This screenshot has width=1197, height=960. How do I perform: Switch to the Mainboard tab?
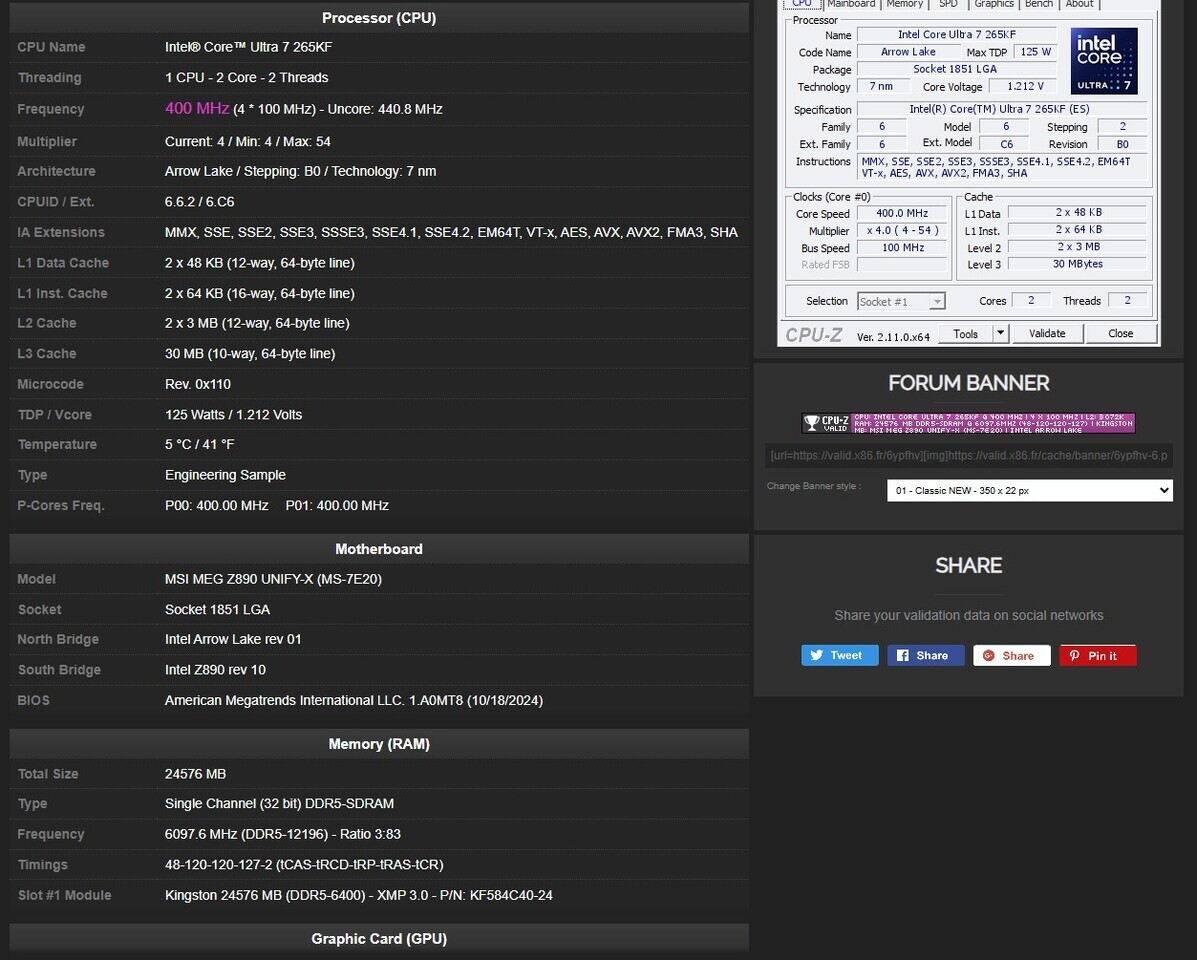(x=851, y=4)
